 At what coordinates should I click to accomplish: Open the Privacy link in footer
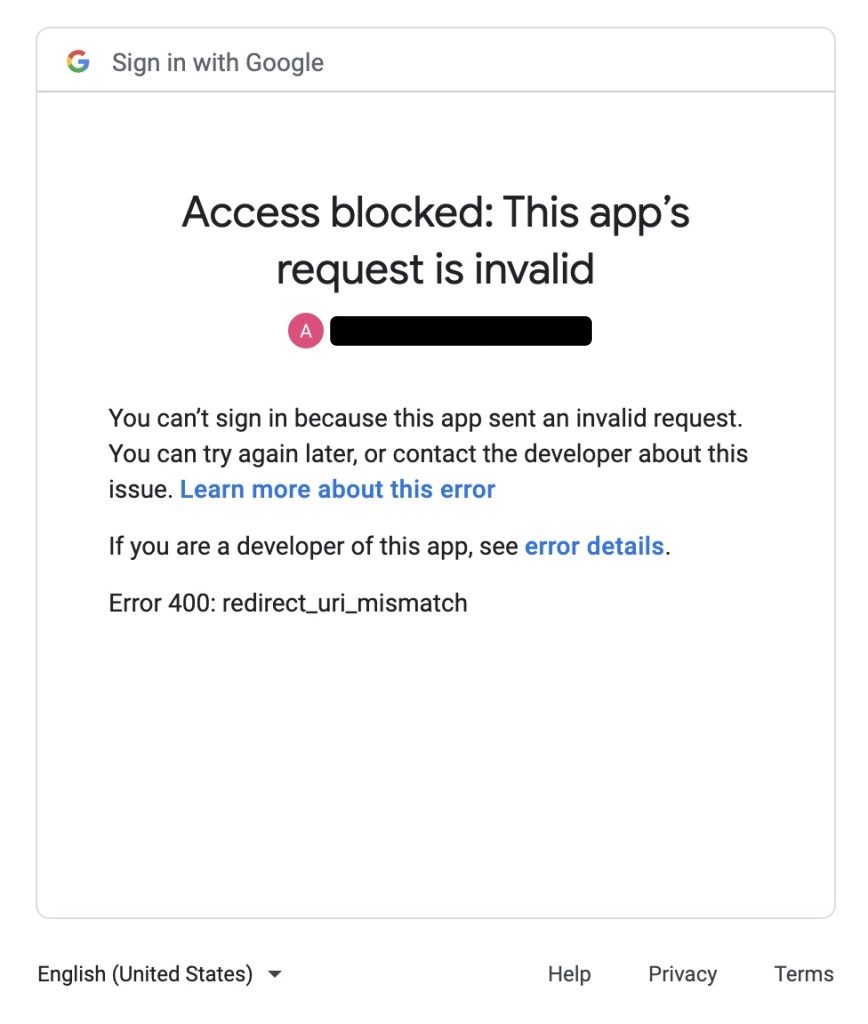click(682, 974)
